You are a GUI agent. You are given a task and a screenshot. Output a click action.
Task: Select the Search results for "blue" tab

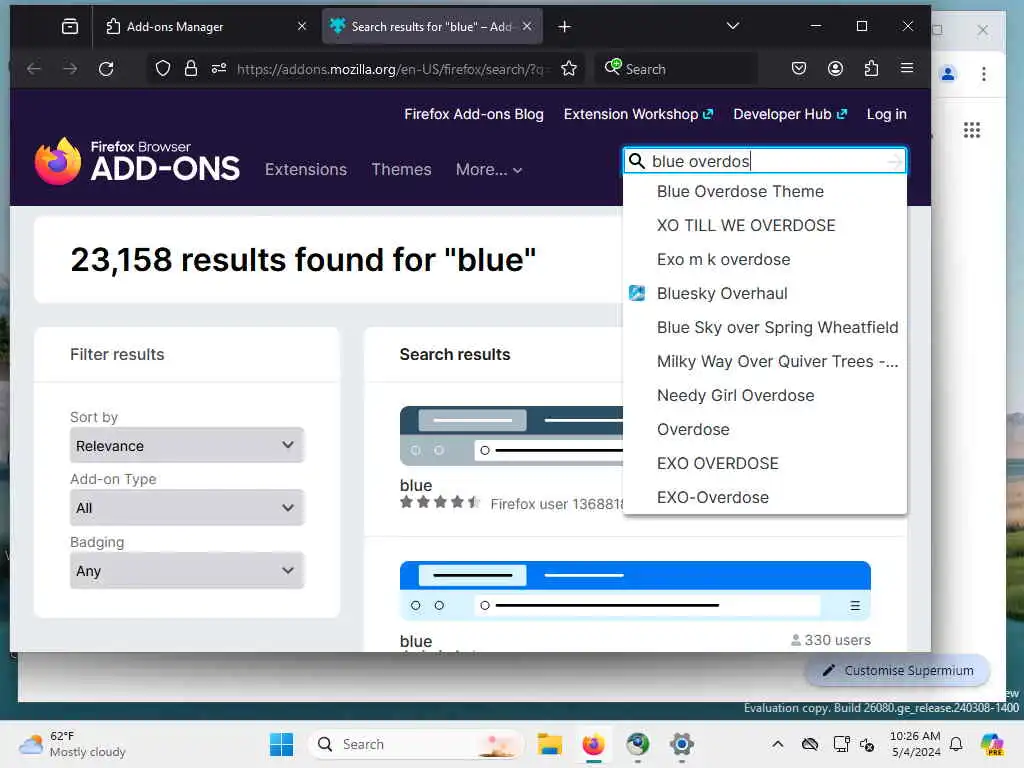pos(432,26)
